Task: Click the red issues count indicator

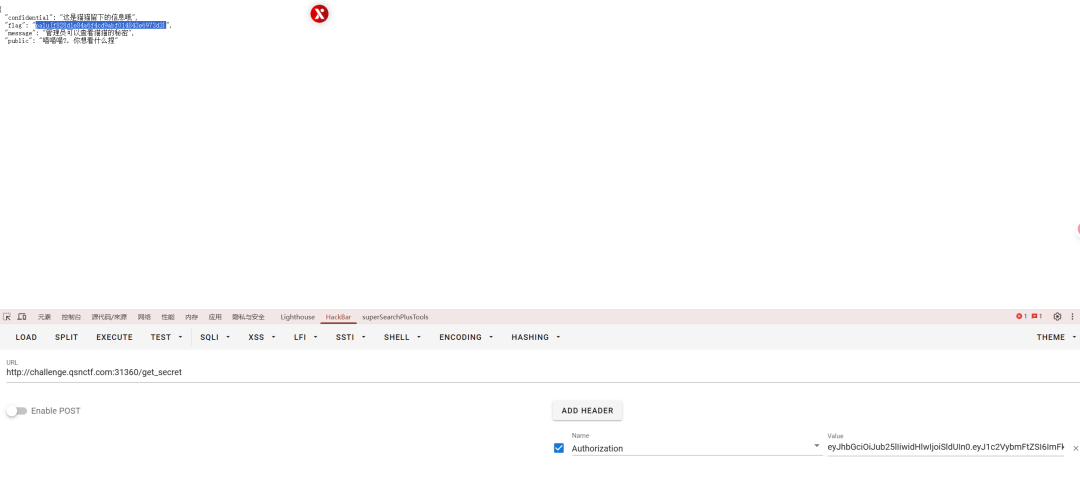Action: 1036,317
